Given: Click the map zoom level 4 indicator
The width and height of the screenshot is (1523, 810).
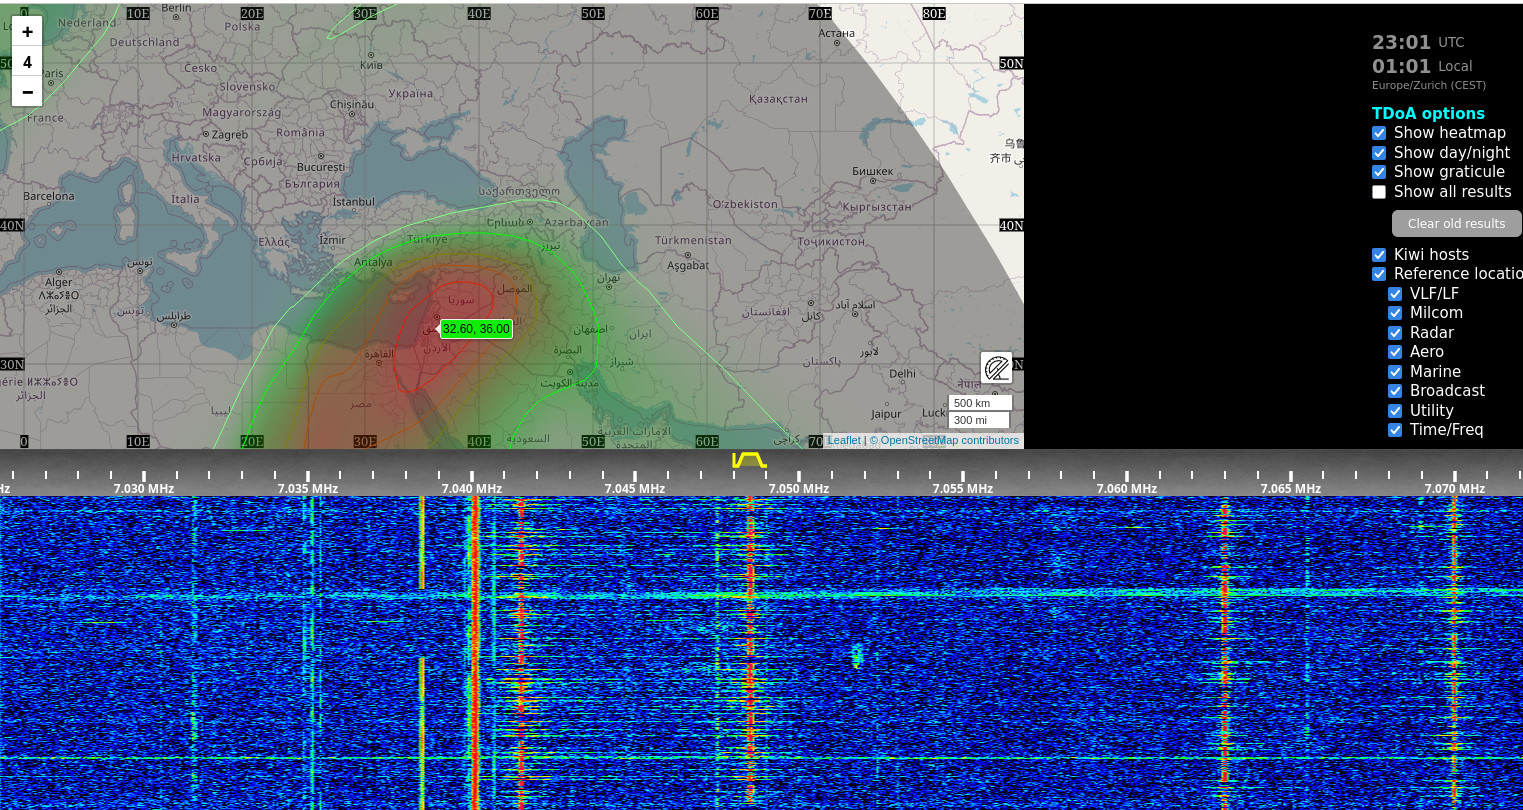Looking at the screenshot, I should tap(27, 62).
